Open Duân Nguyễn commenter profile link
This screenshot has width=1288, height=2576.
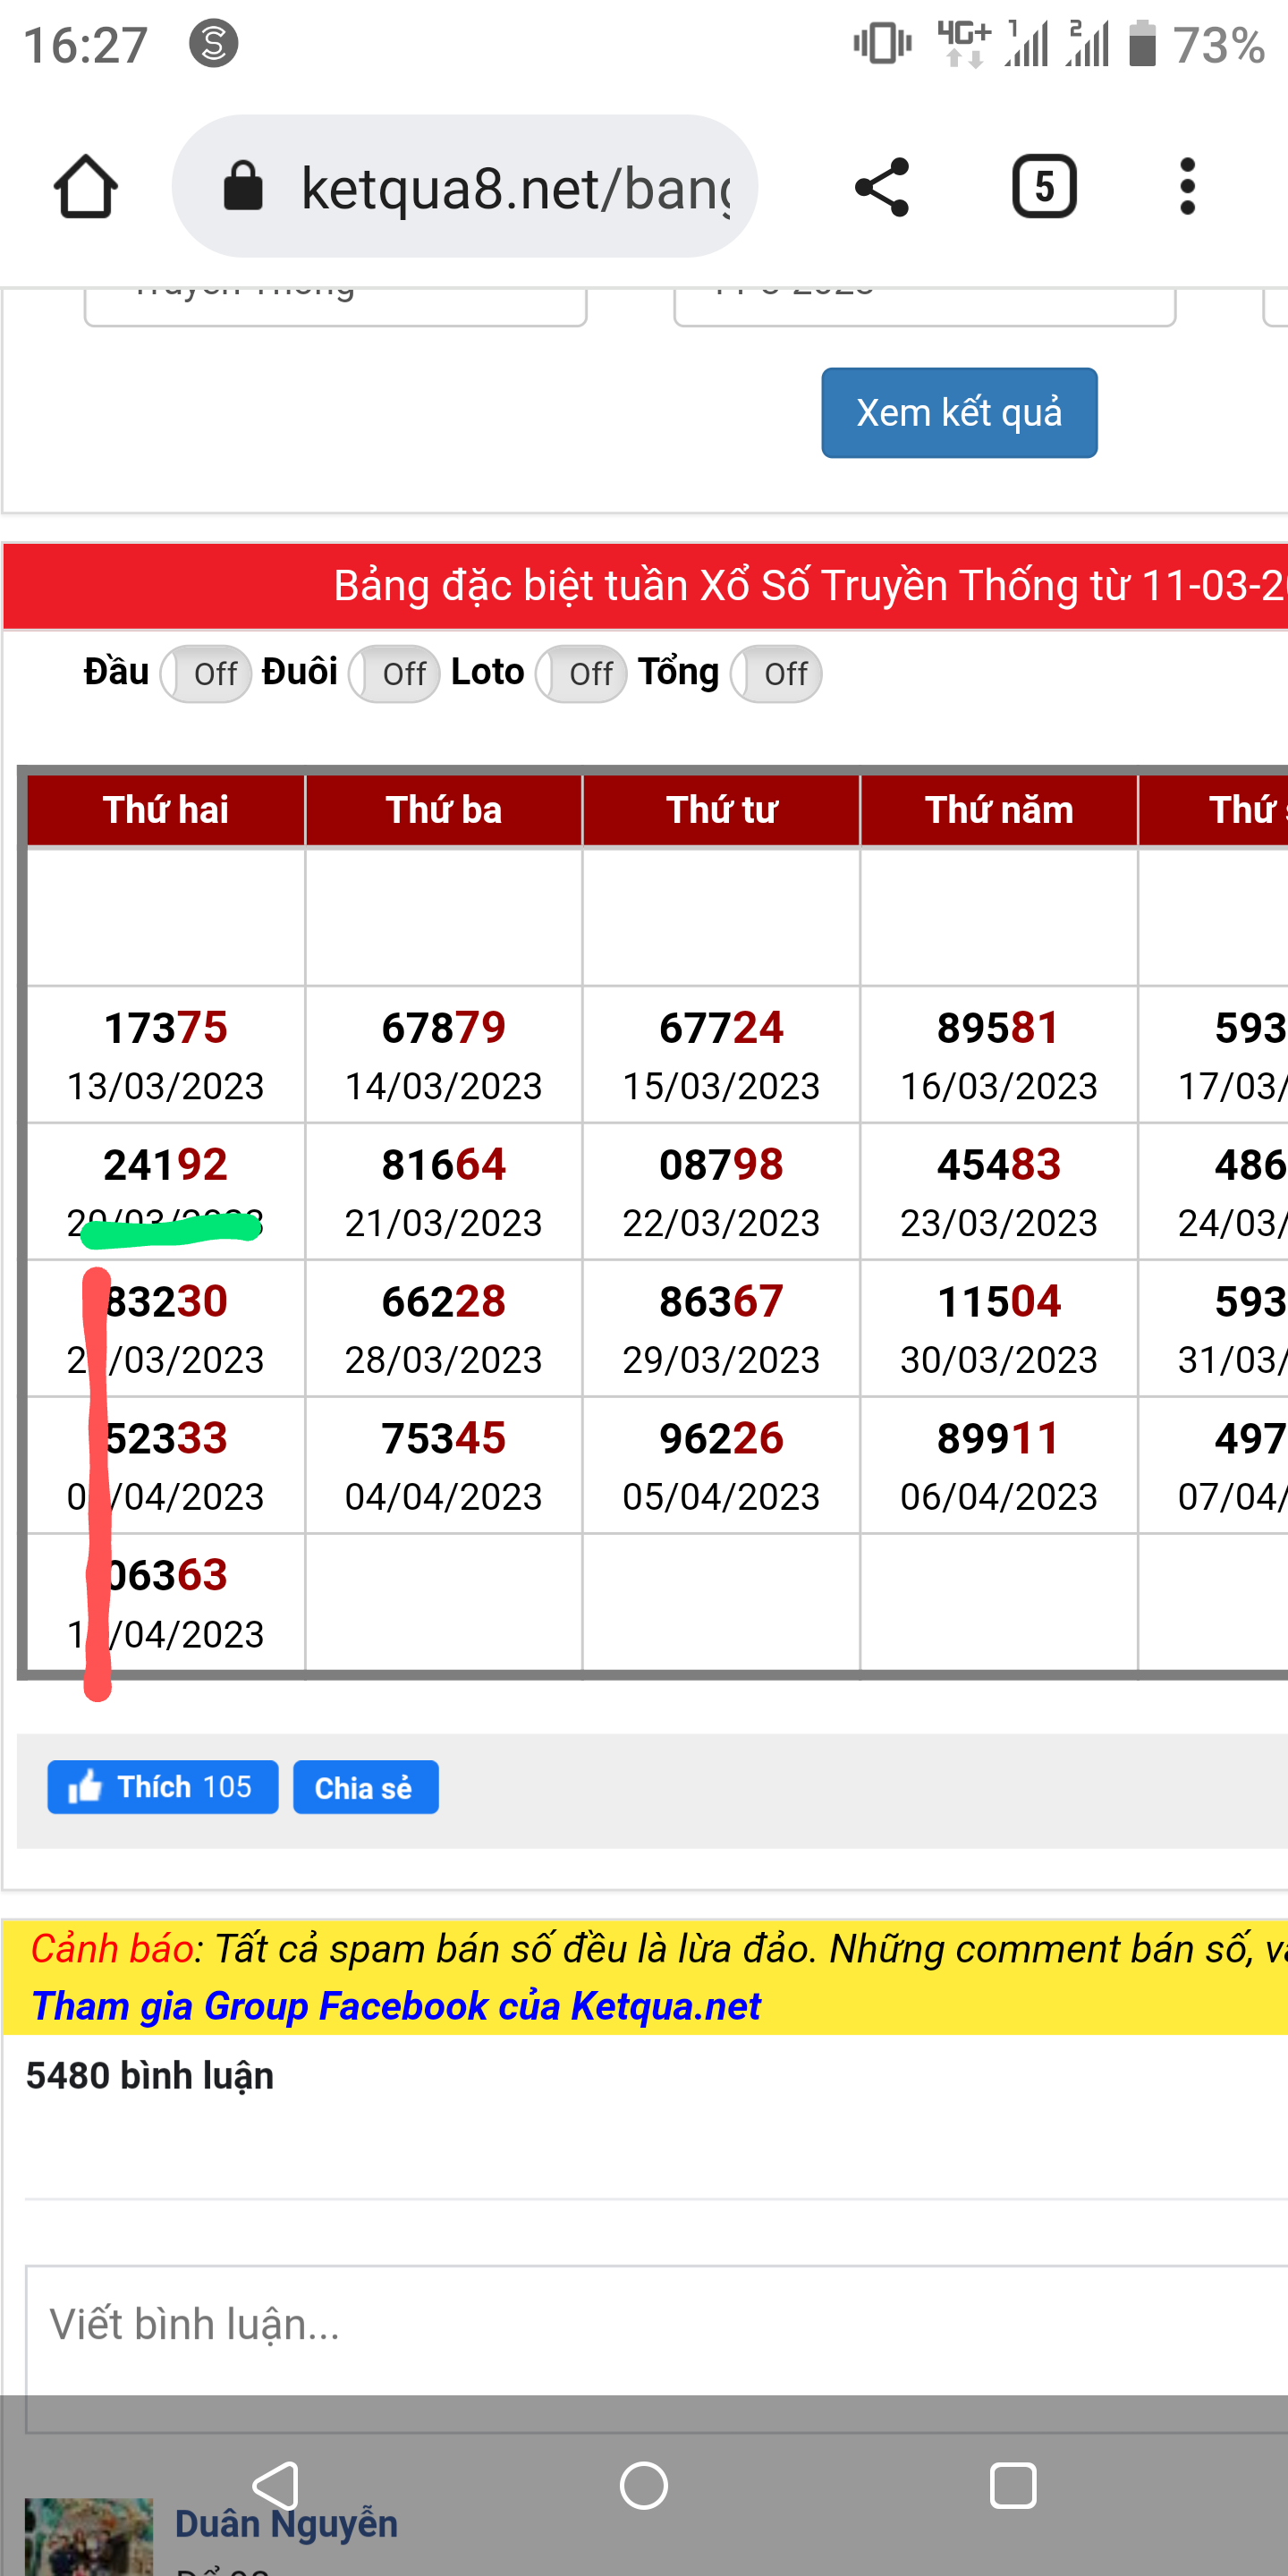(286, 2523)
